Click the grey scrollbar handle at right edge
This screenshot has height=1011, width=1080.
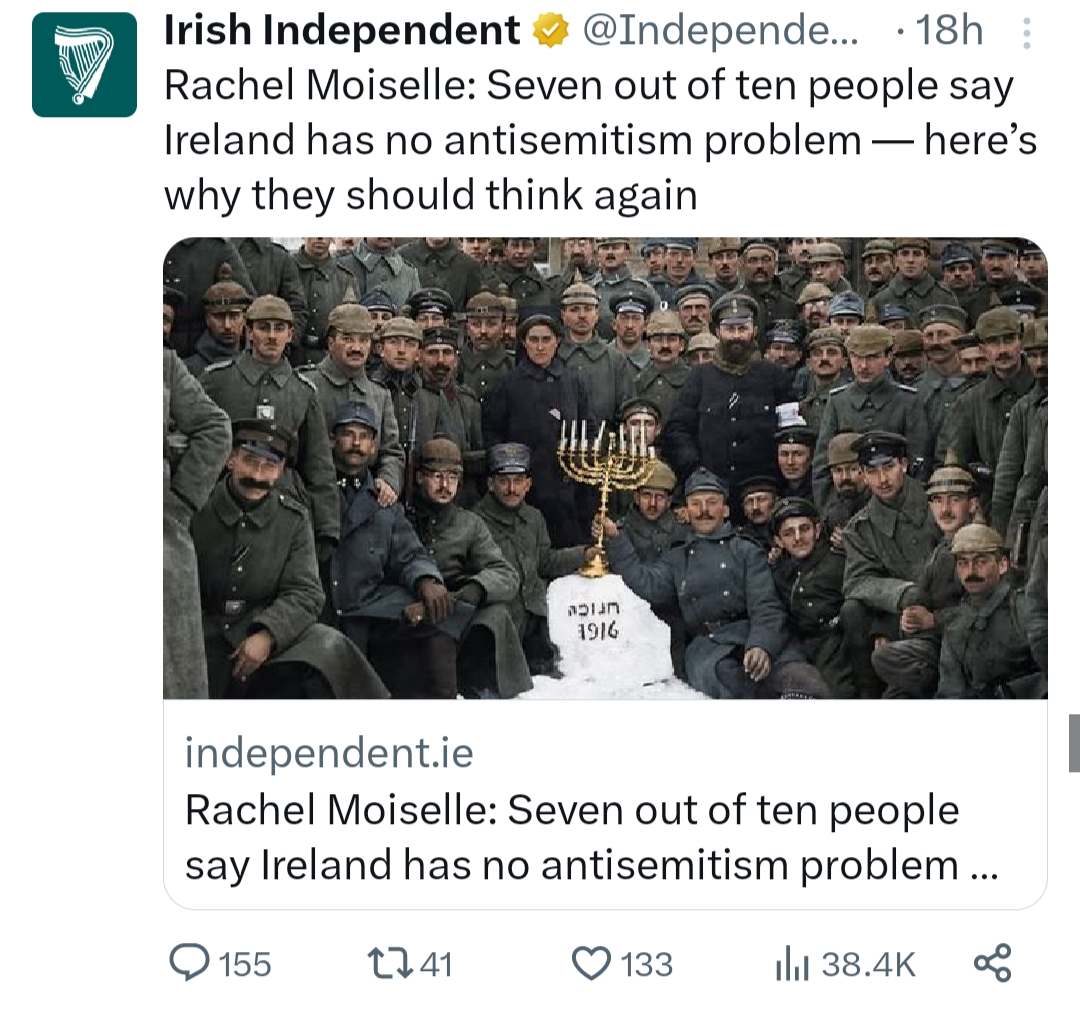click(x=1074, y=743)
